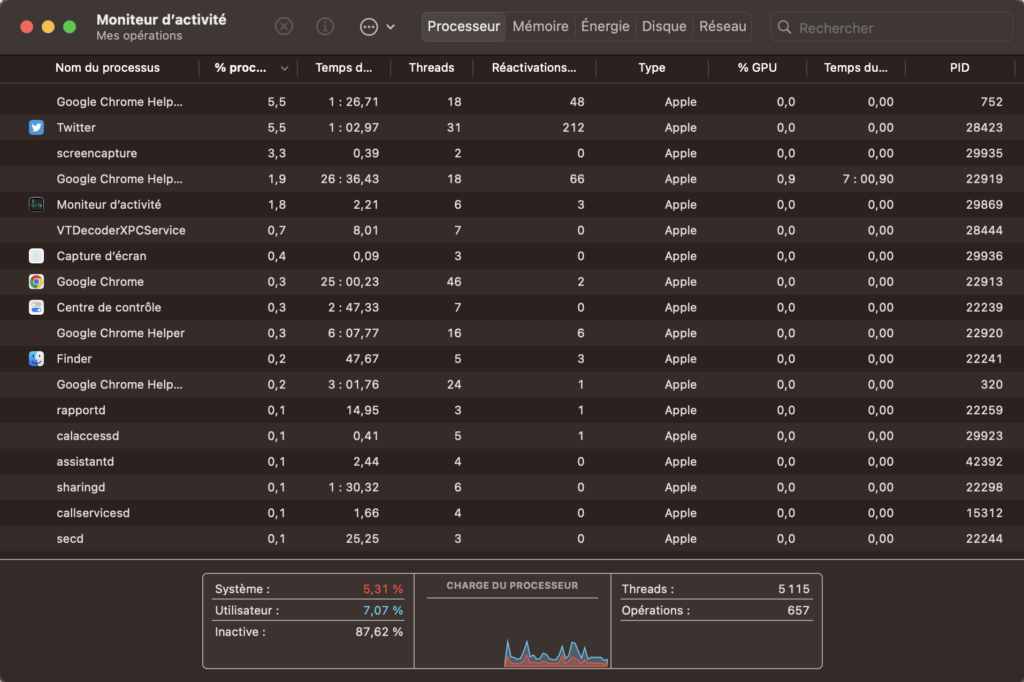Click the Centre de contrôle app icon

(37, 307)
